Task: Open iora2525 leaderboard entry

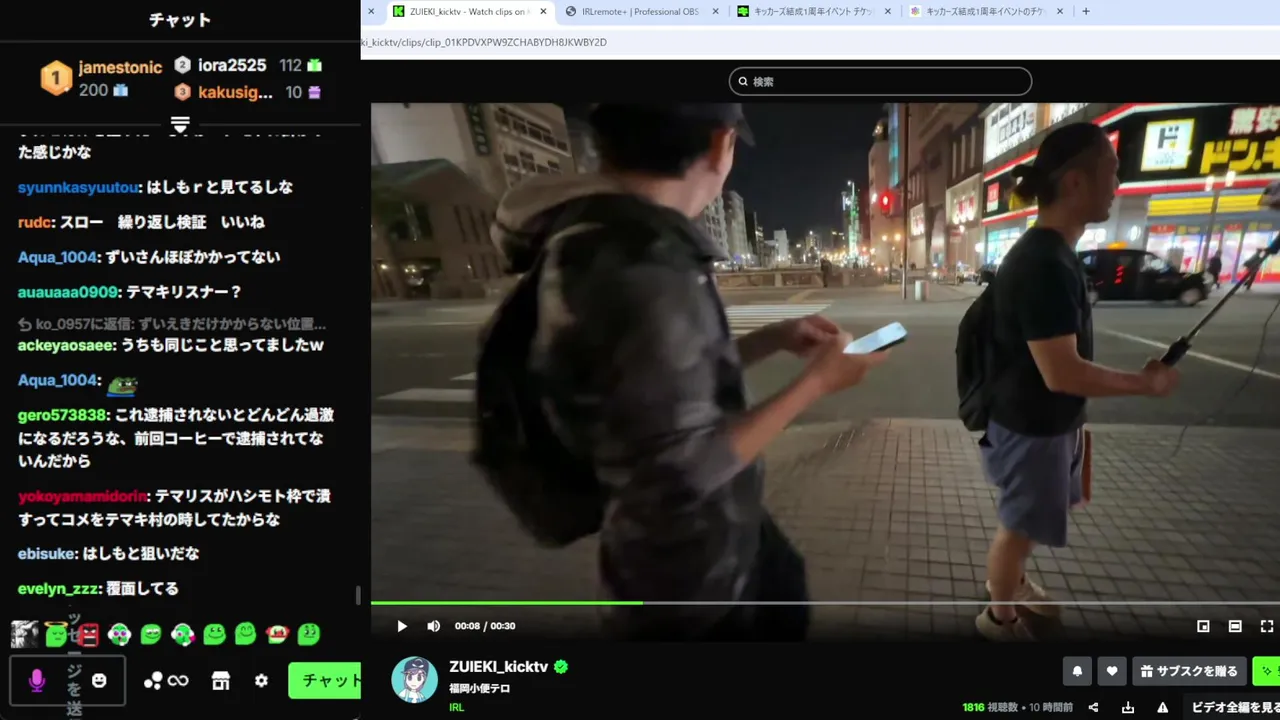Action: tap(248, 65)
